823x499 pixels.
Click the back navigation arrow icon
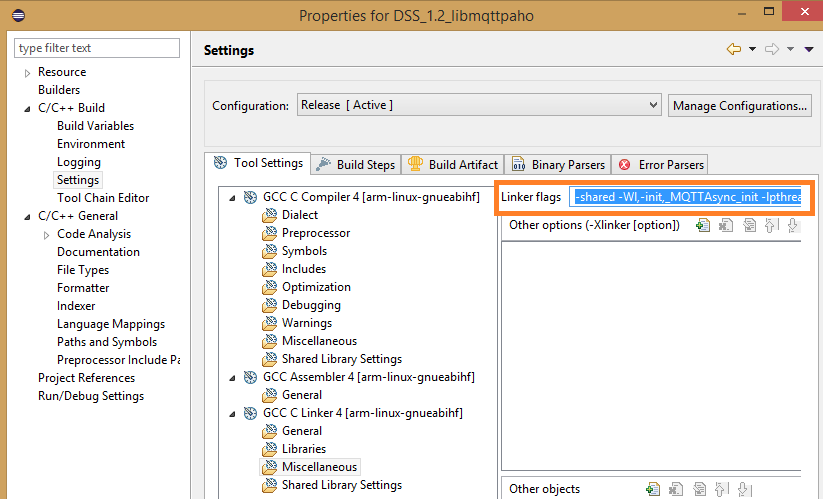tap(734, 49)
